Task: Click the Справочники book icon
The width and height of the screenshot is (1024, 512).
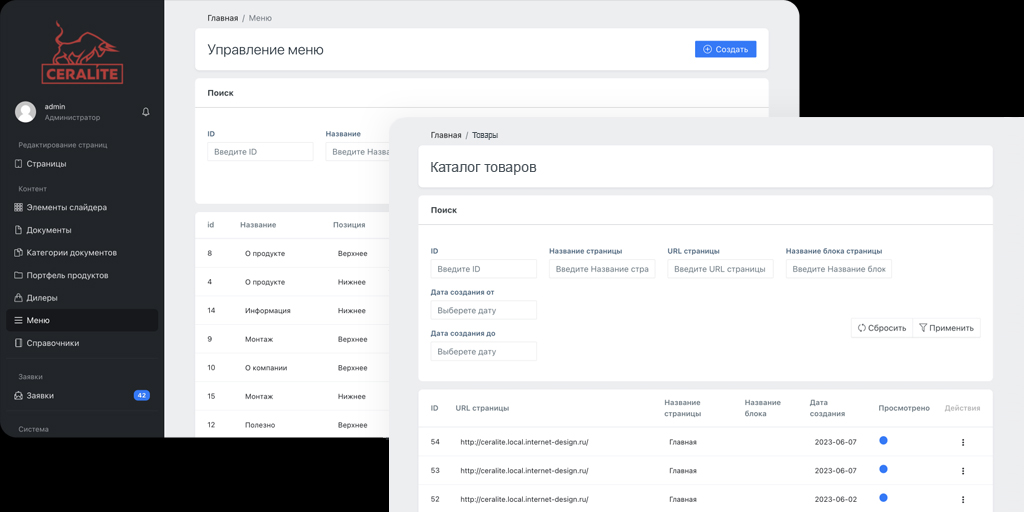Action: pyautogui.click(x=18, y=343)
